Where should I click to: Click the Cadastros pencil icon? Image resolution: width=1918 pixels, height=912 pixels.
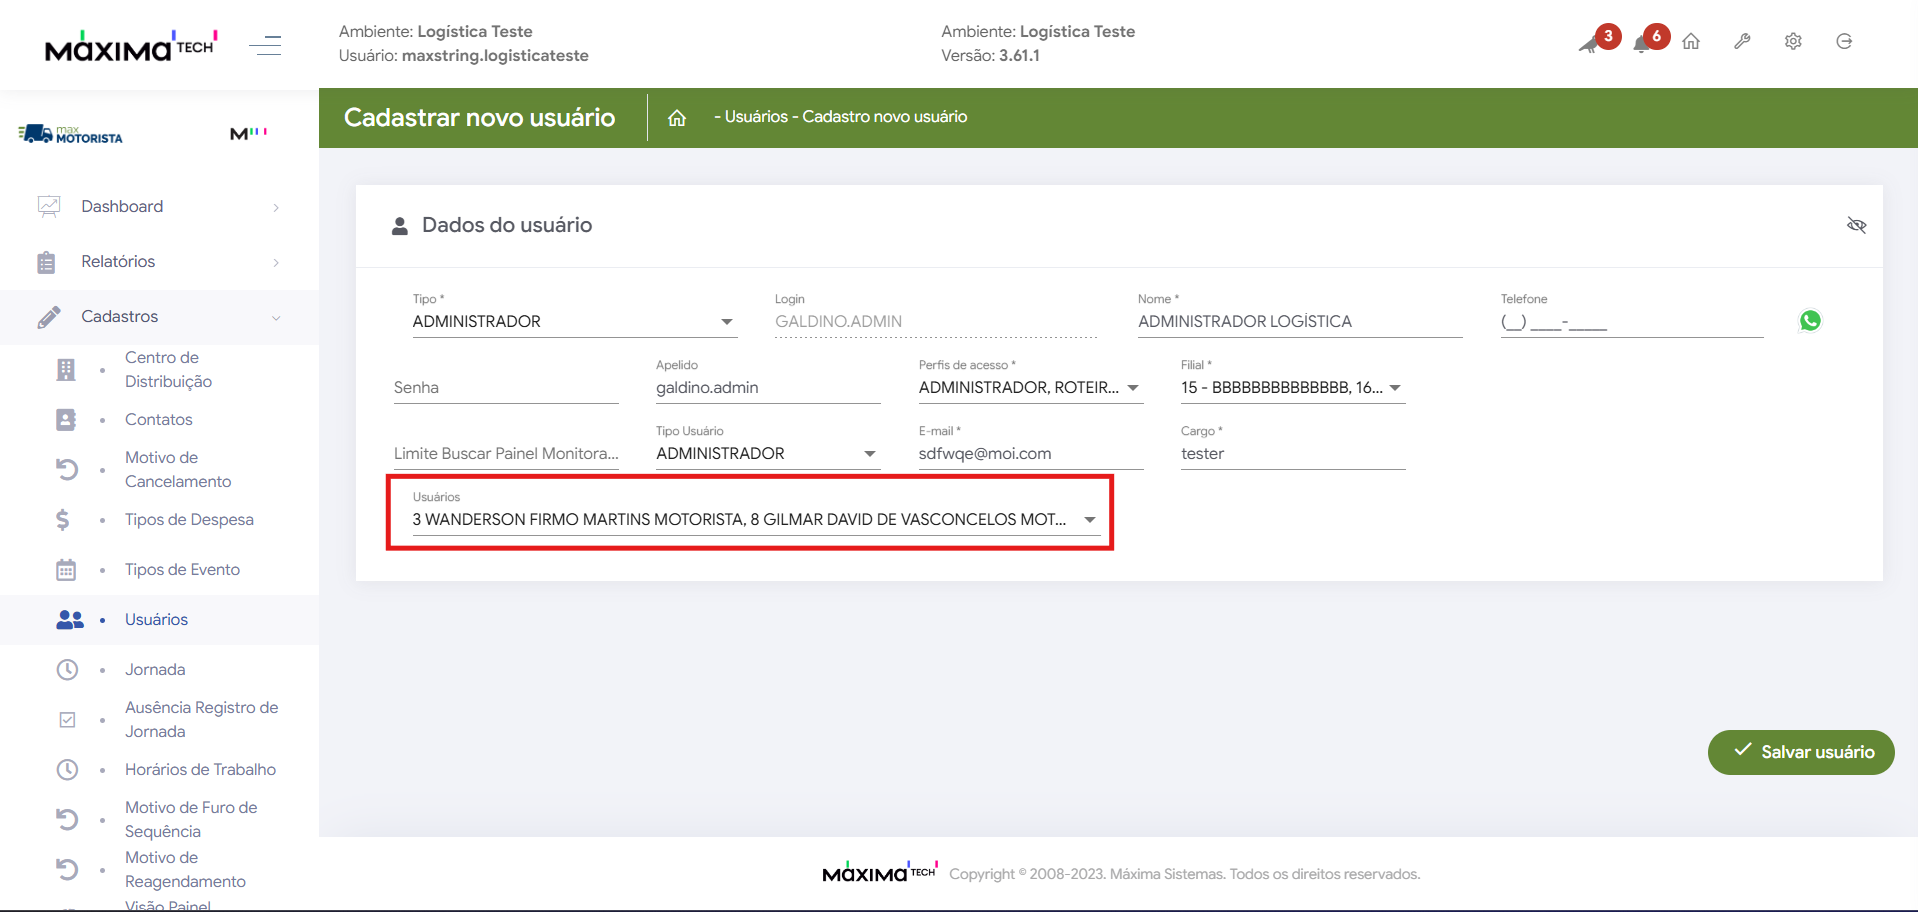point(48,317)
